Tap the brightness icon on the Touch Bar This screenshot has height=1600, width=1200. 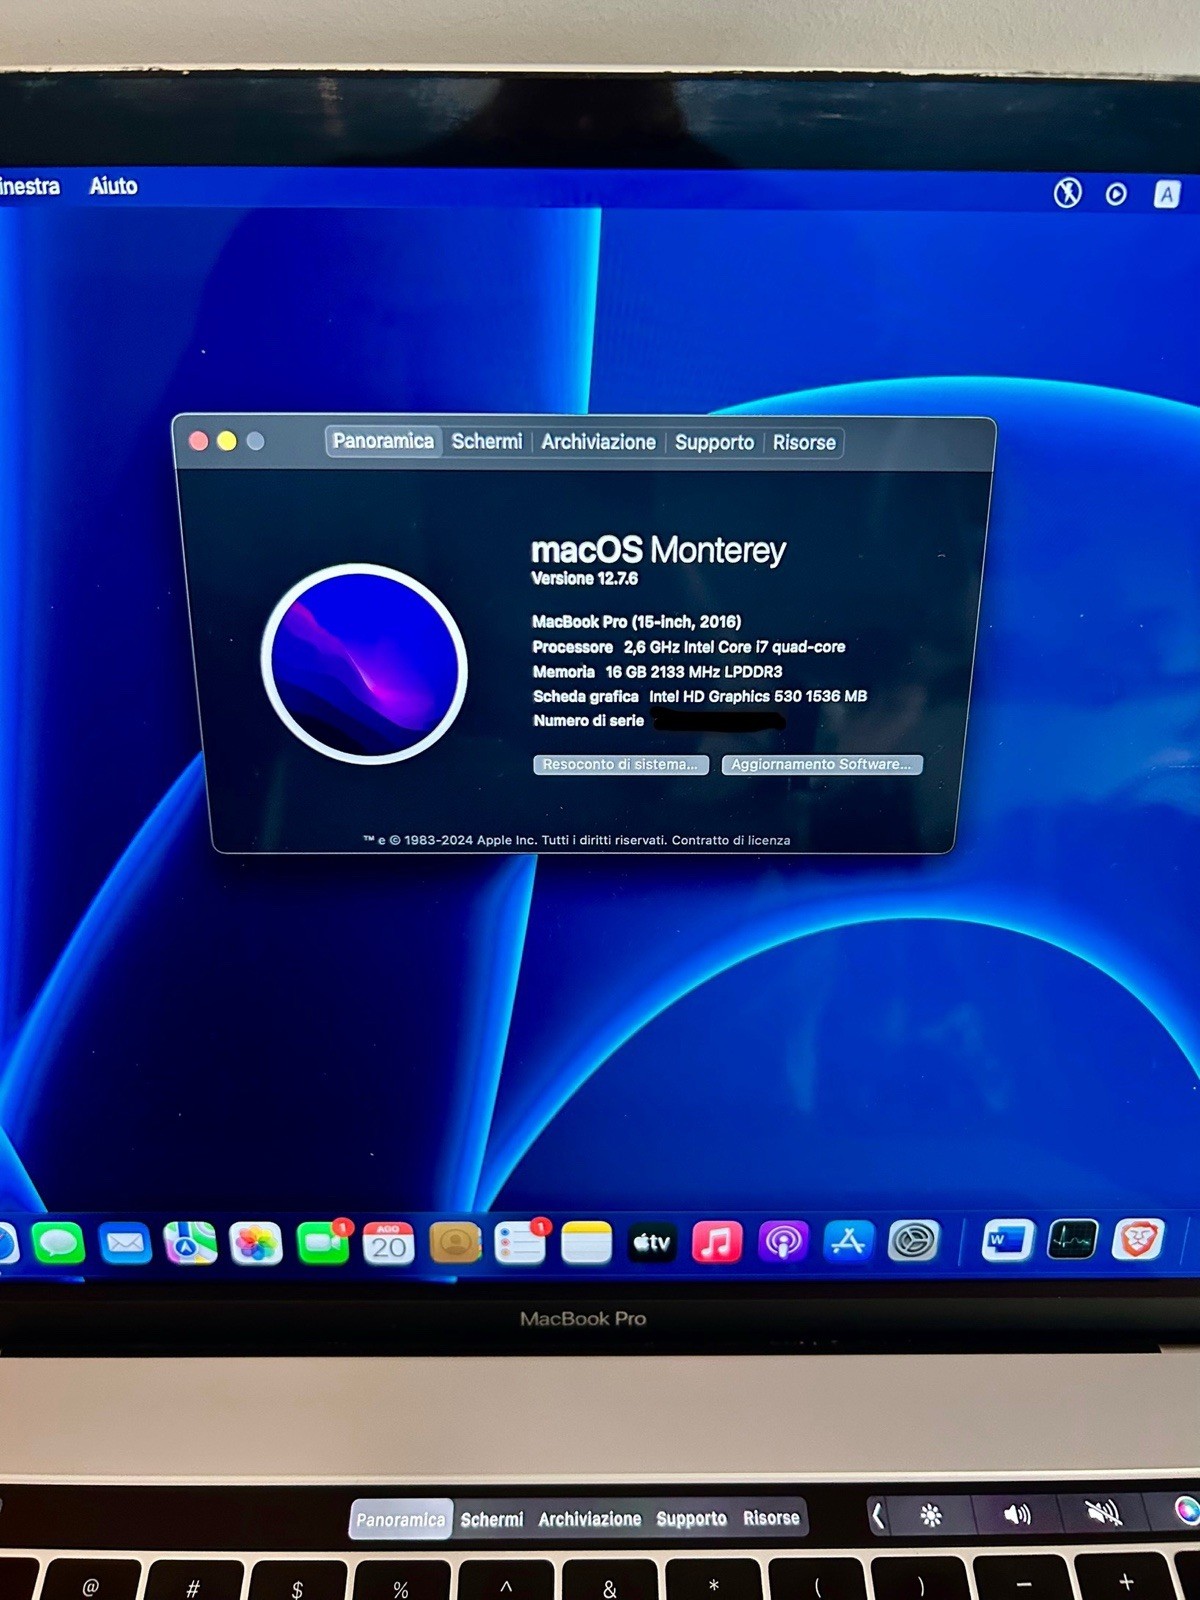click(931, 1515)
